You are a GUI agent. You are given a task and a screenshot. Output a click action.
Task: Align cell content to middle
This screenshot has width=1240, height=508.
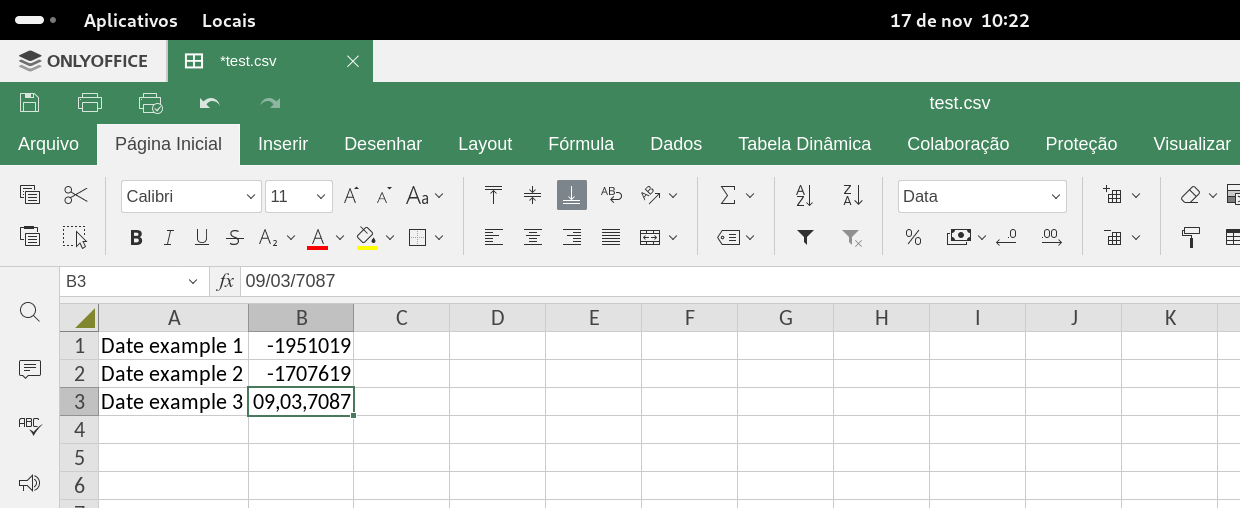click(x=533, y=195)
